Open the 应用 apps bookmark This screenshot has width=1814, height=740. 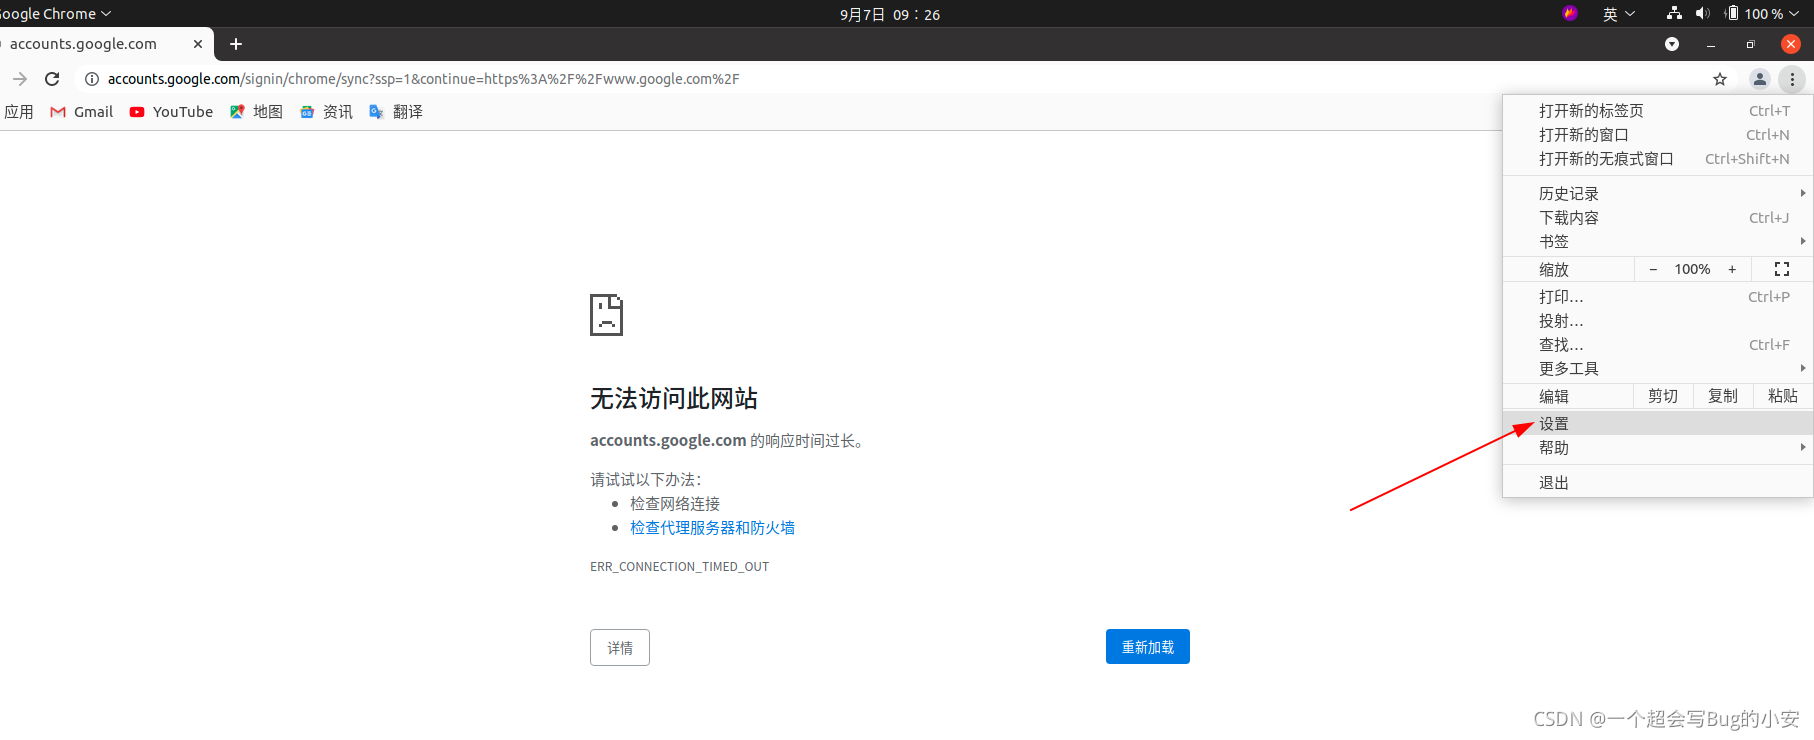(18, 112)
